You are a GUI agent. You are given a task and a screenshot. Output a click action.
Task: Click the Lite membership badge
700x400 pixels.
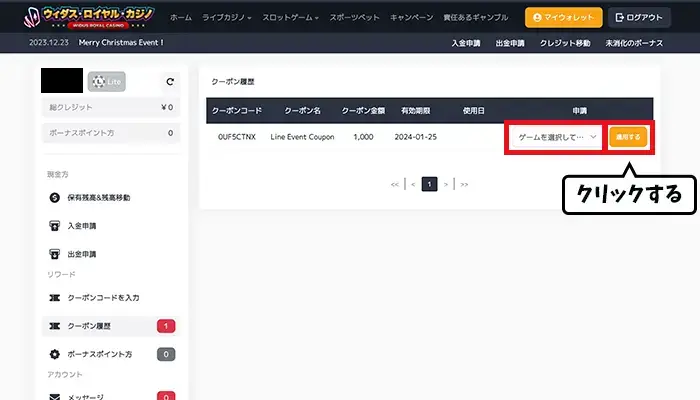pos(107,82)
